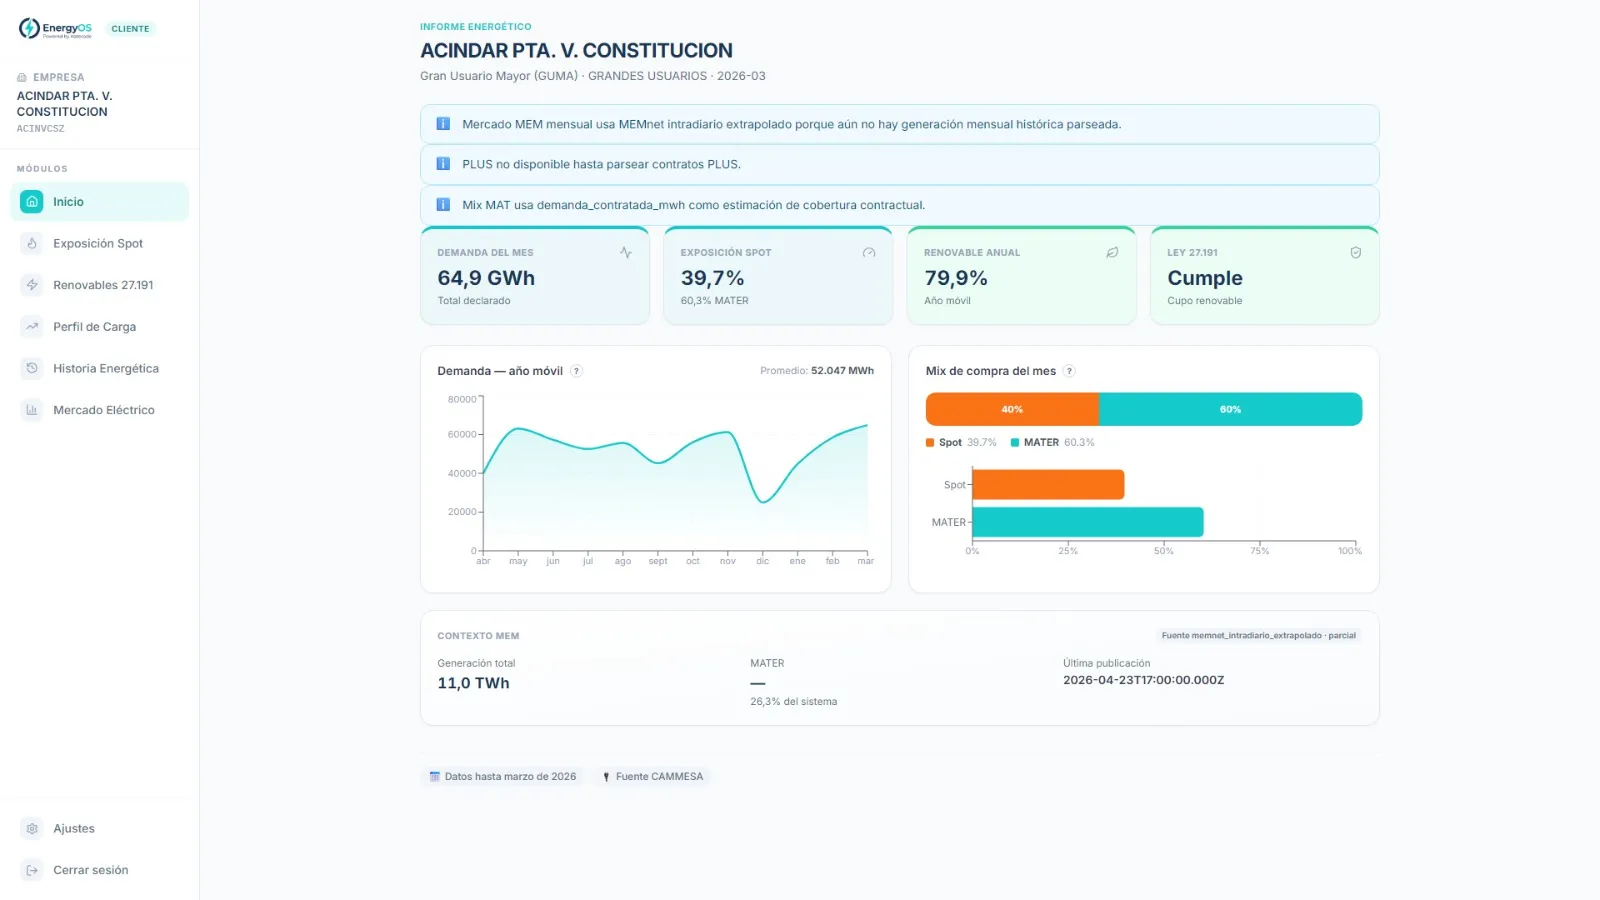Click the 11,0 TWh Generación total value
1600x900 pixels.
tap(474, 683)
